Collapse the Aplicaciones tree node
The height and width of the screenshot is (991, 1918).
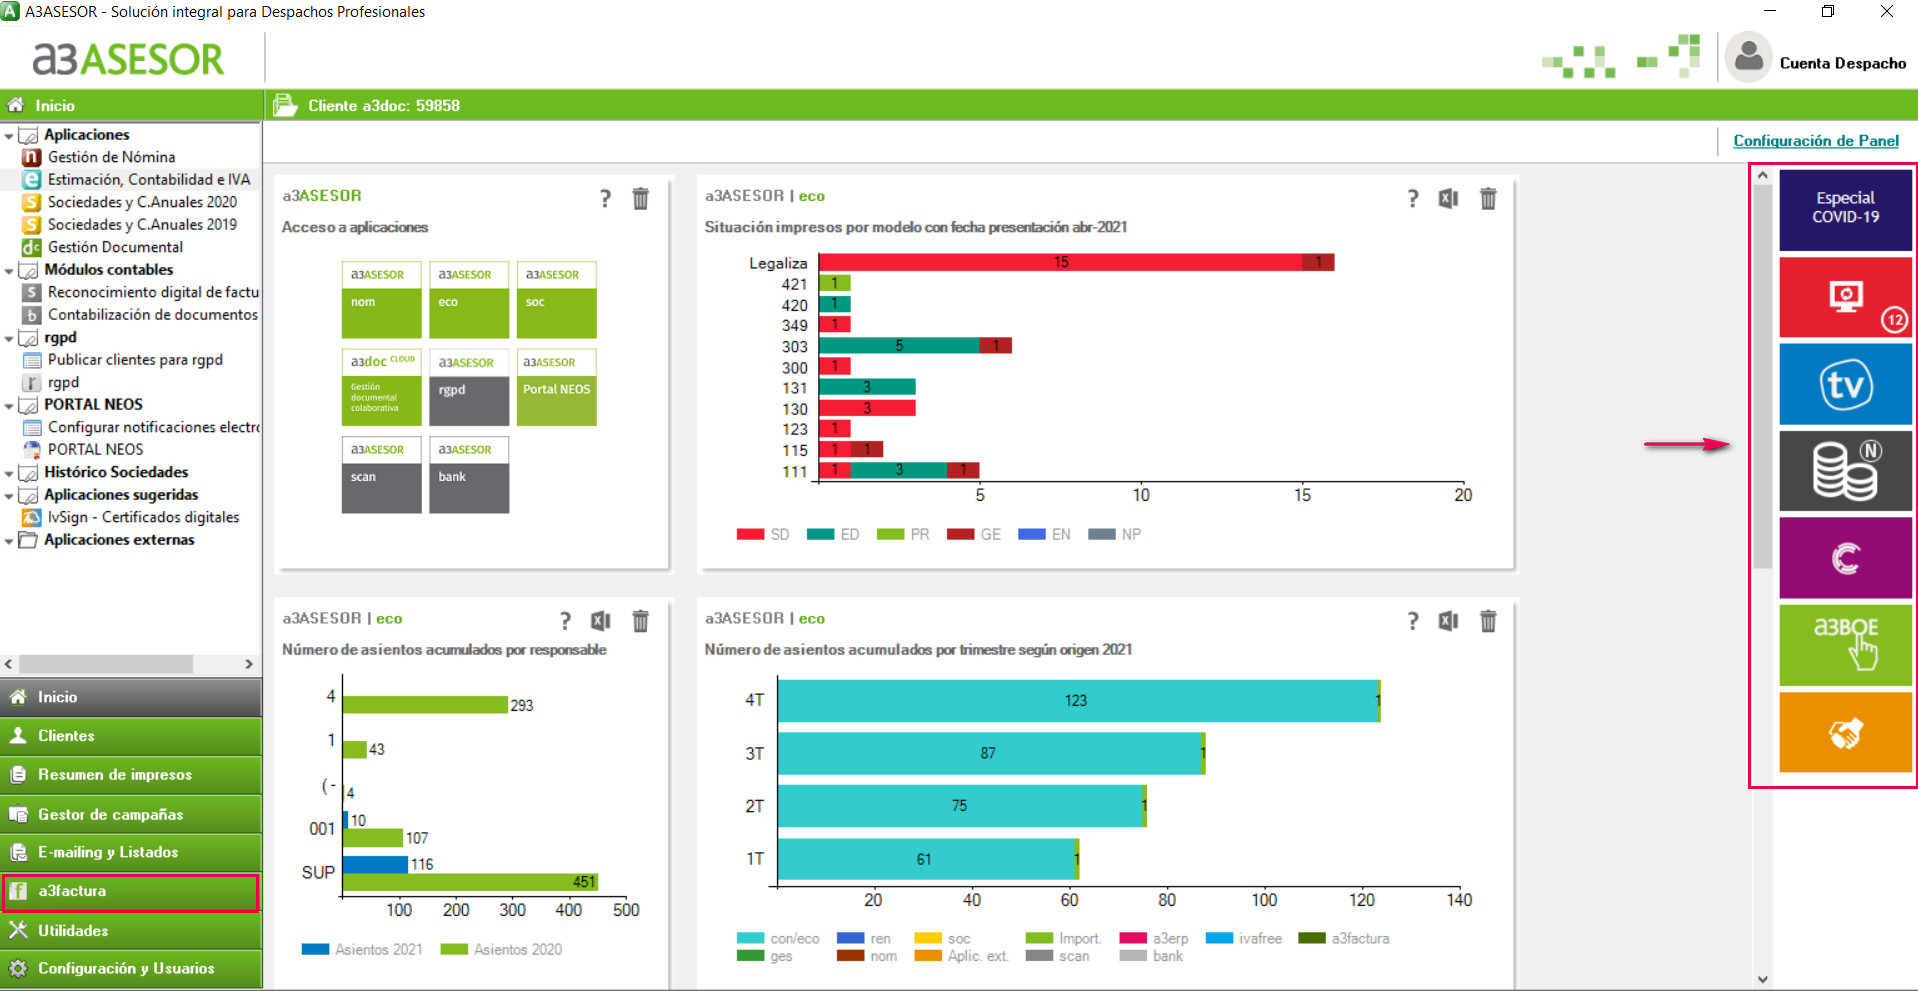tap(9, 136)
